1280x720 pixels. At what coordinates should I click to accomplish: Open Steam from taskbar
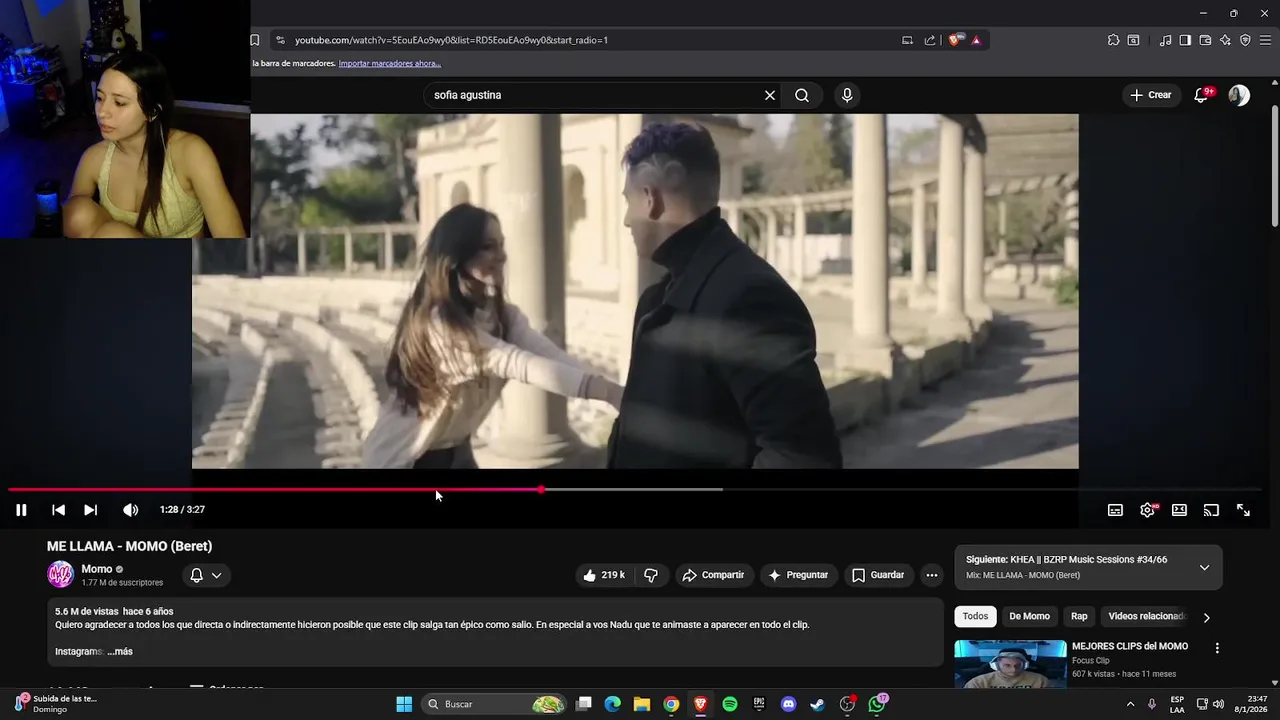click(817, 704)
